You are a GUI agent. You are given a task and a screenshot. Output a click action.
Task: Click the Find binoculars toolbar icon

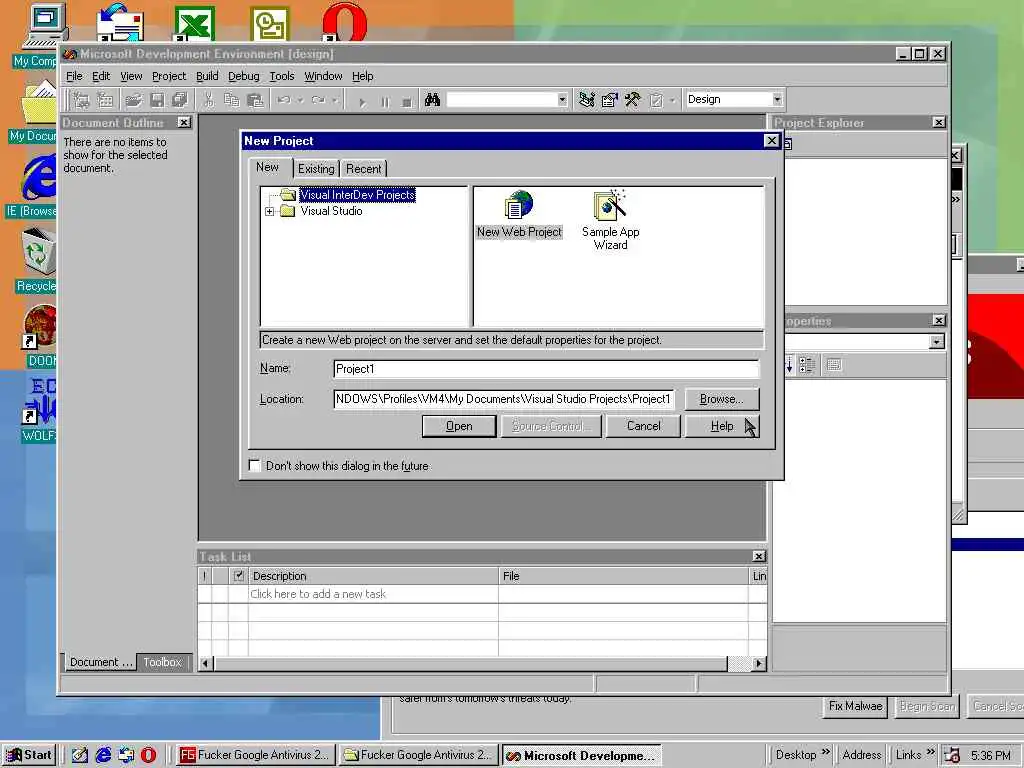coord(432,100)
